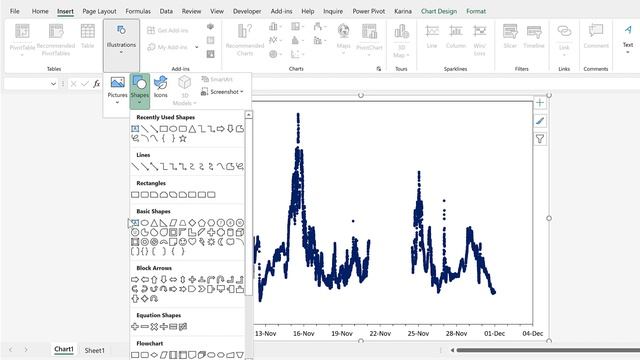Collapse the Shapes gallery button

point(140,91)
